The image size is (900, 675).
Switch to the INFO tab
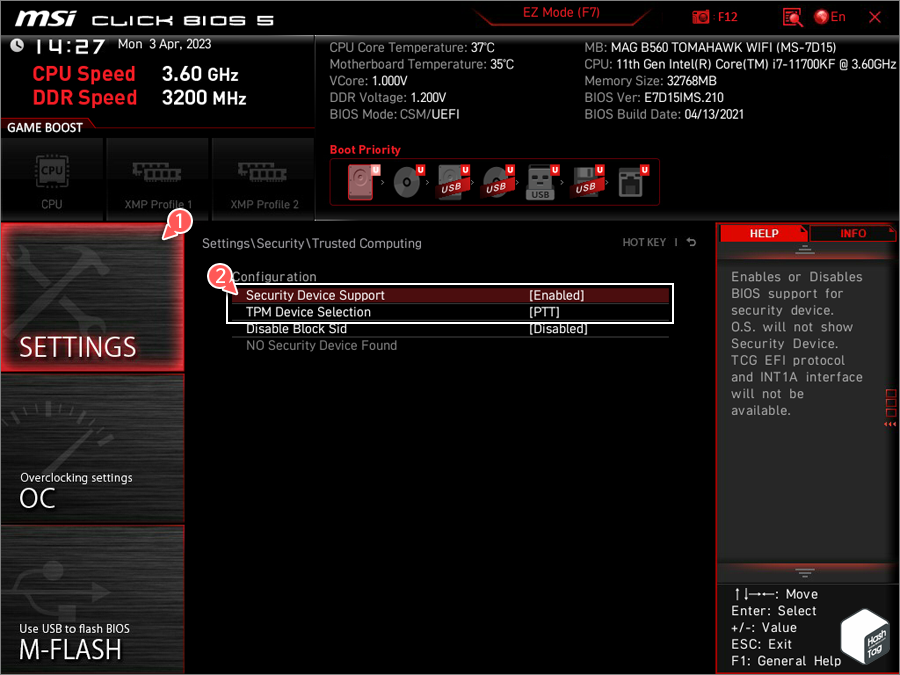(852, 233)
